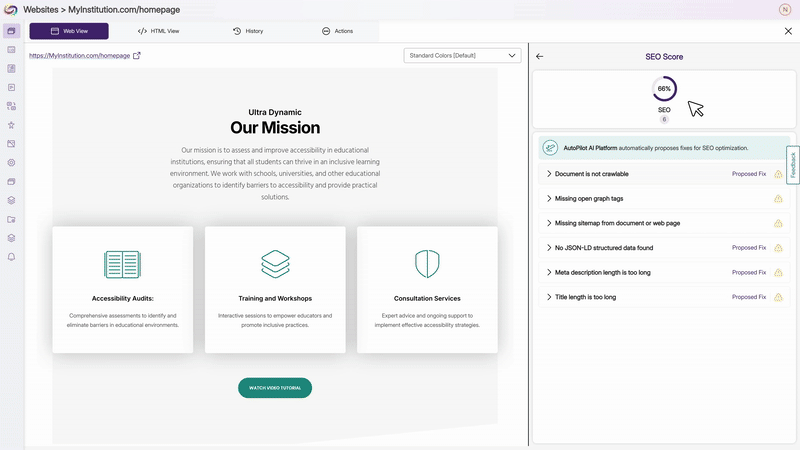Expand Meta description length is too long
800x450 pixels.
point(550,272)
